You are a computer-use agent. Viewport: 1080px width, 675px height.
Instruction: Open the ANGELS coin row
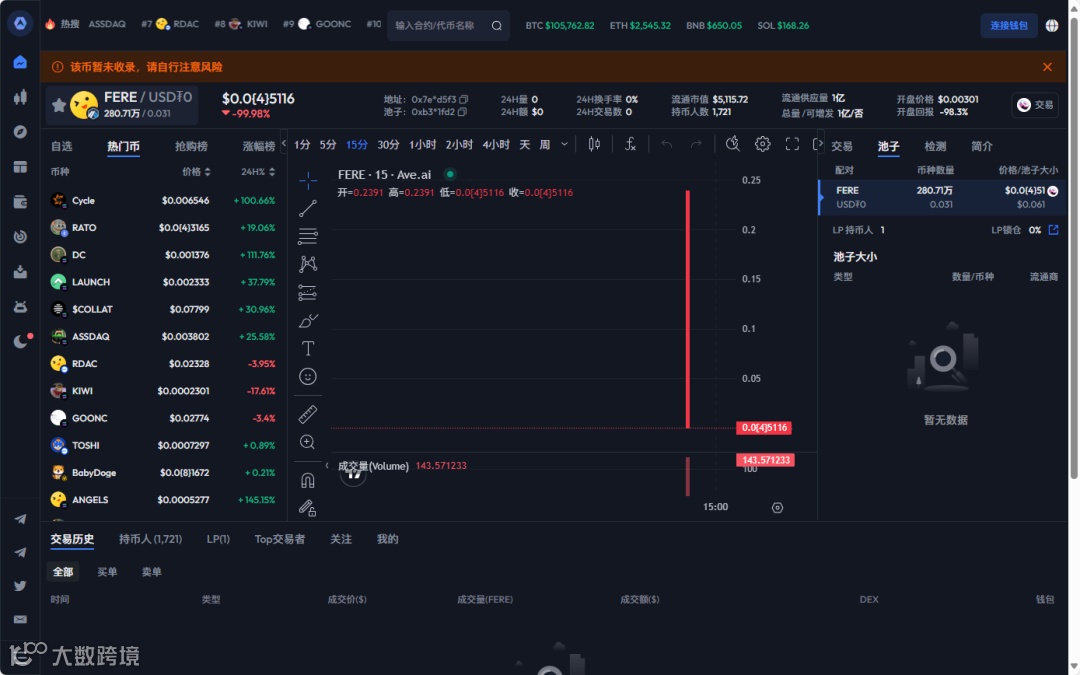pyautogui.click(x=163, y=499)
